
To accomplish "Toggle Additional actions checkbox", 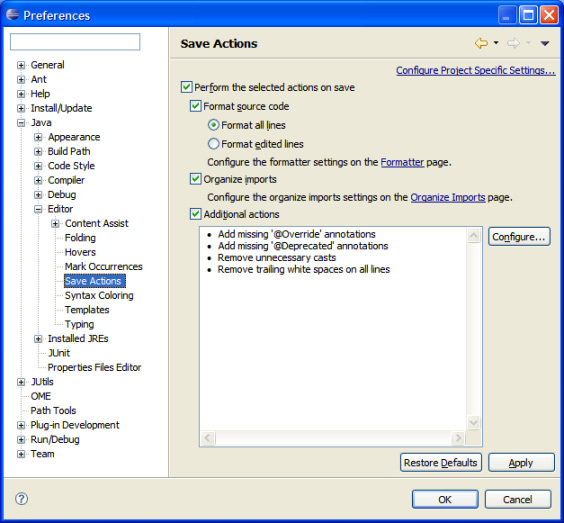I will point(195,214).
